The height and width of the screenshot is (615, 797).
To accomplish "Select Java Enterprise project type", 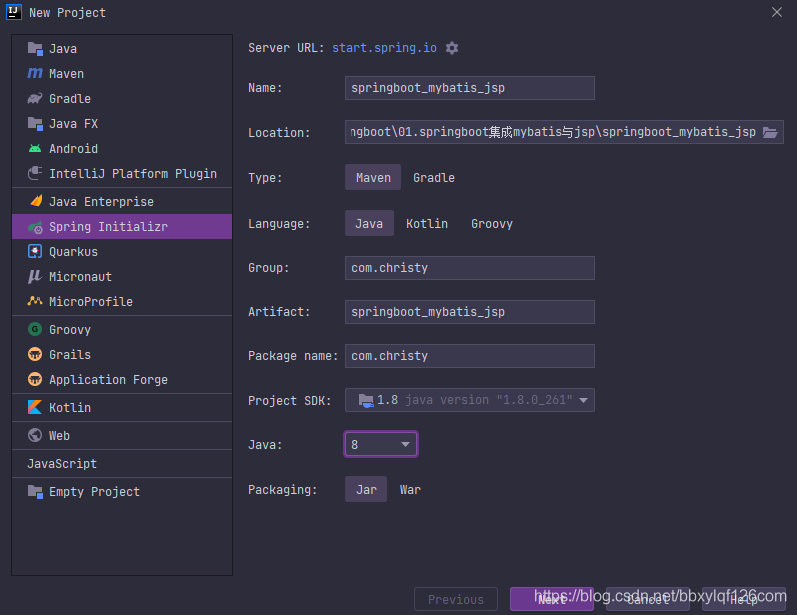I will 101,201.
